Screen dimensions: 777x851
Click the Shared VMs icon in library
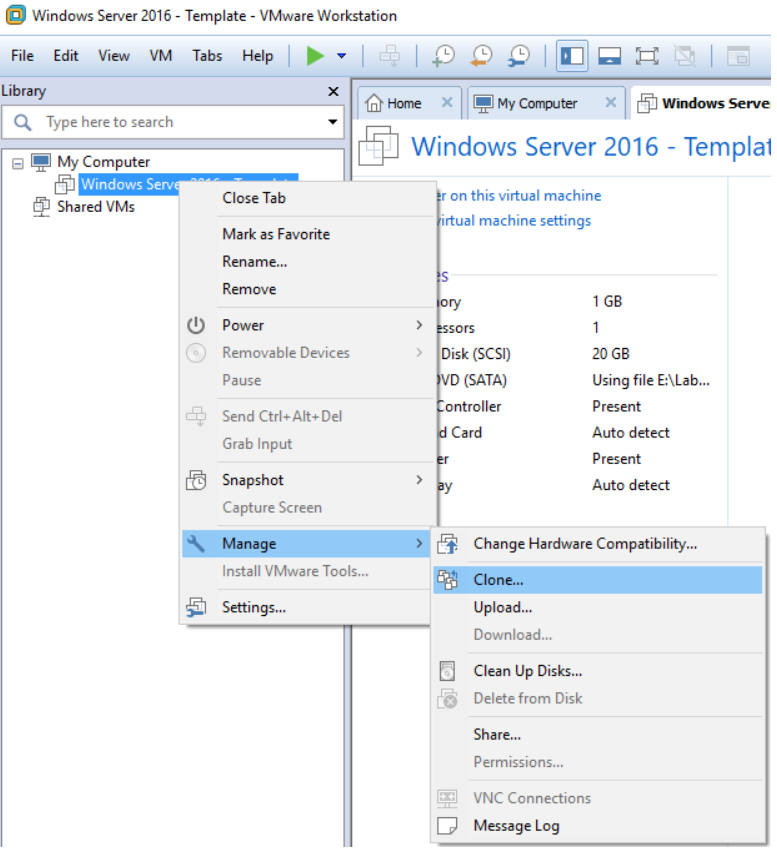[41, 207]
